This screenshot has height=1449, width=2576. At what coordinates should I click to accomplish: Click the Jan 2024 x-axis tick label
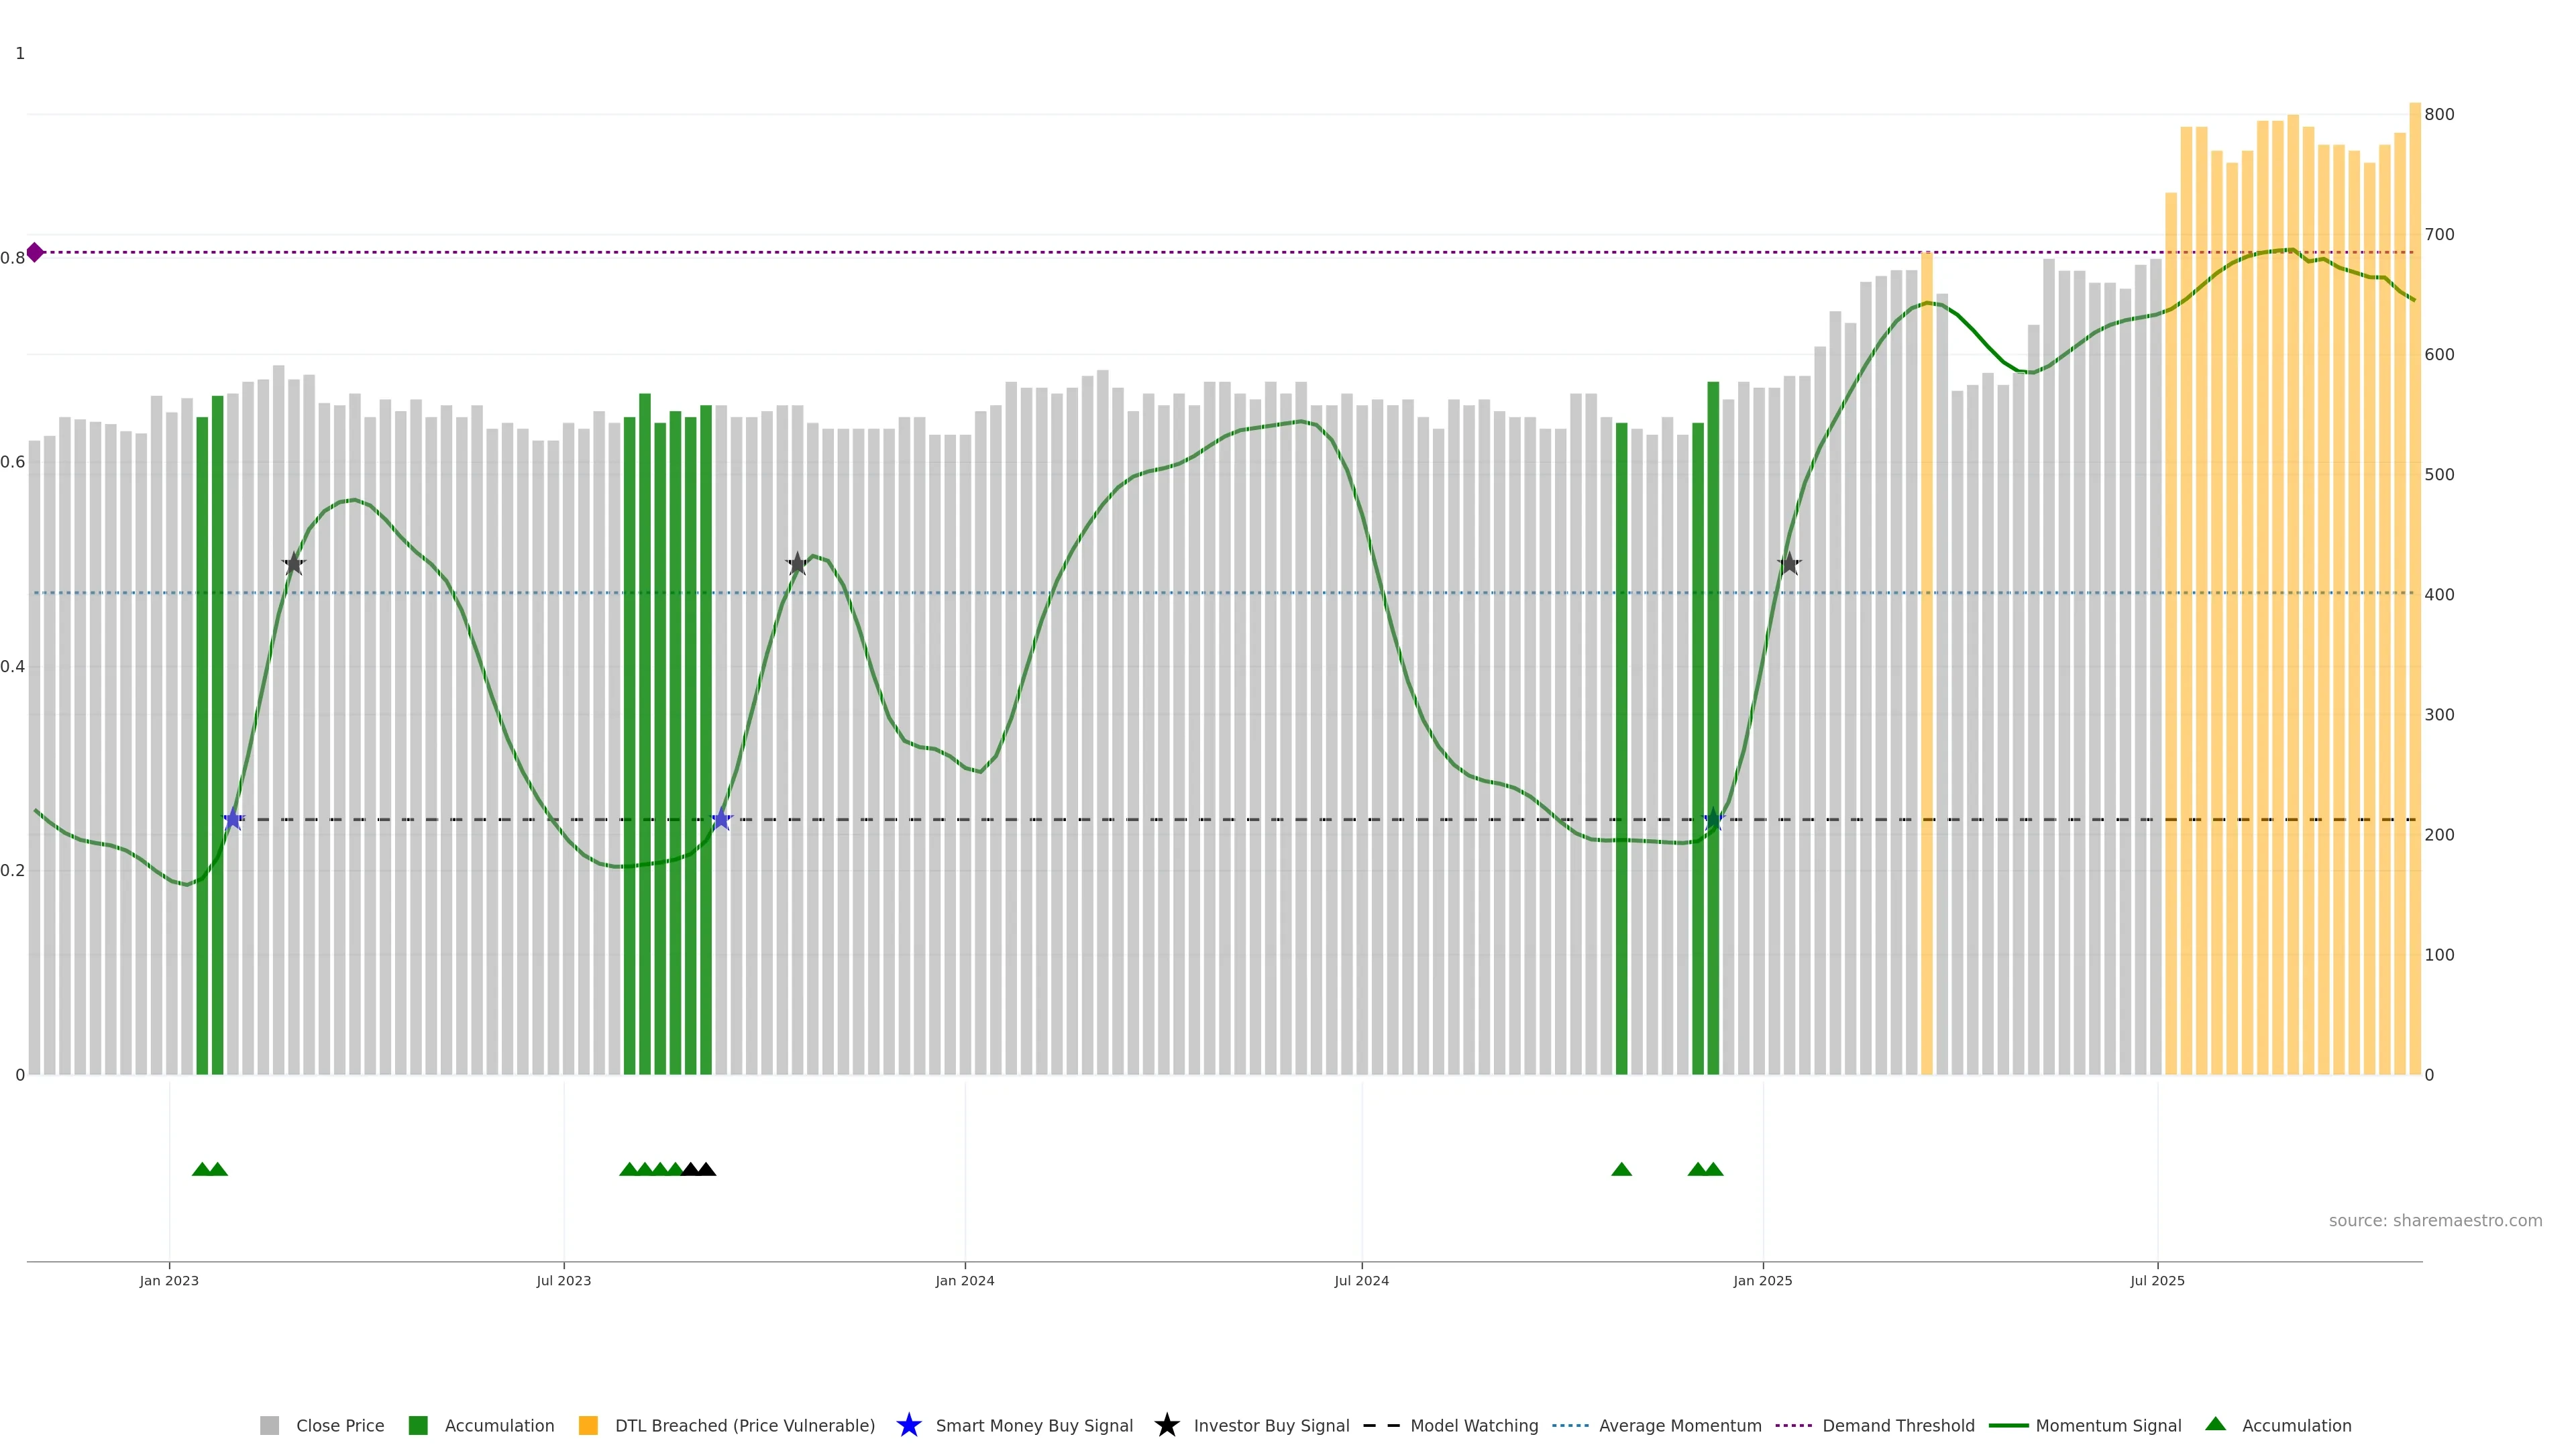964,1280
